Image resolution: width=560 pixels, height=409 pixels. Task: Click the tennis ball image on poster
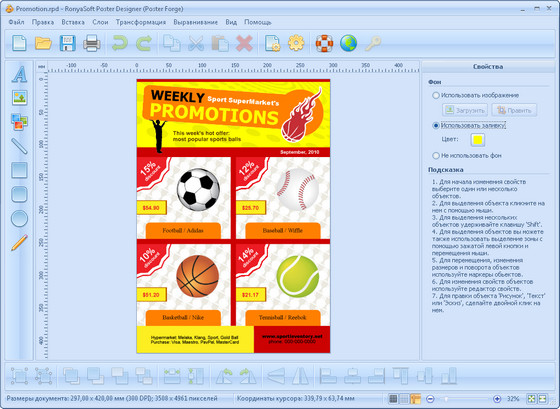point(298,276)
